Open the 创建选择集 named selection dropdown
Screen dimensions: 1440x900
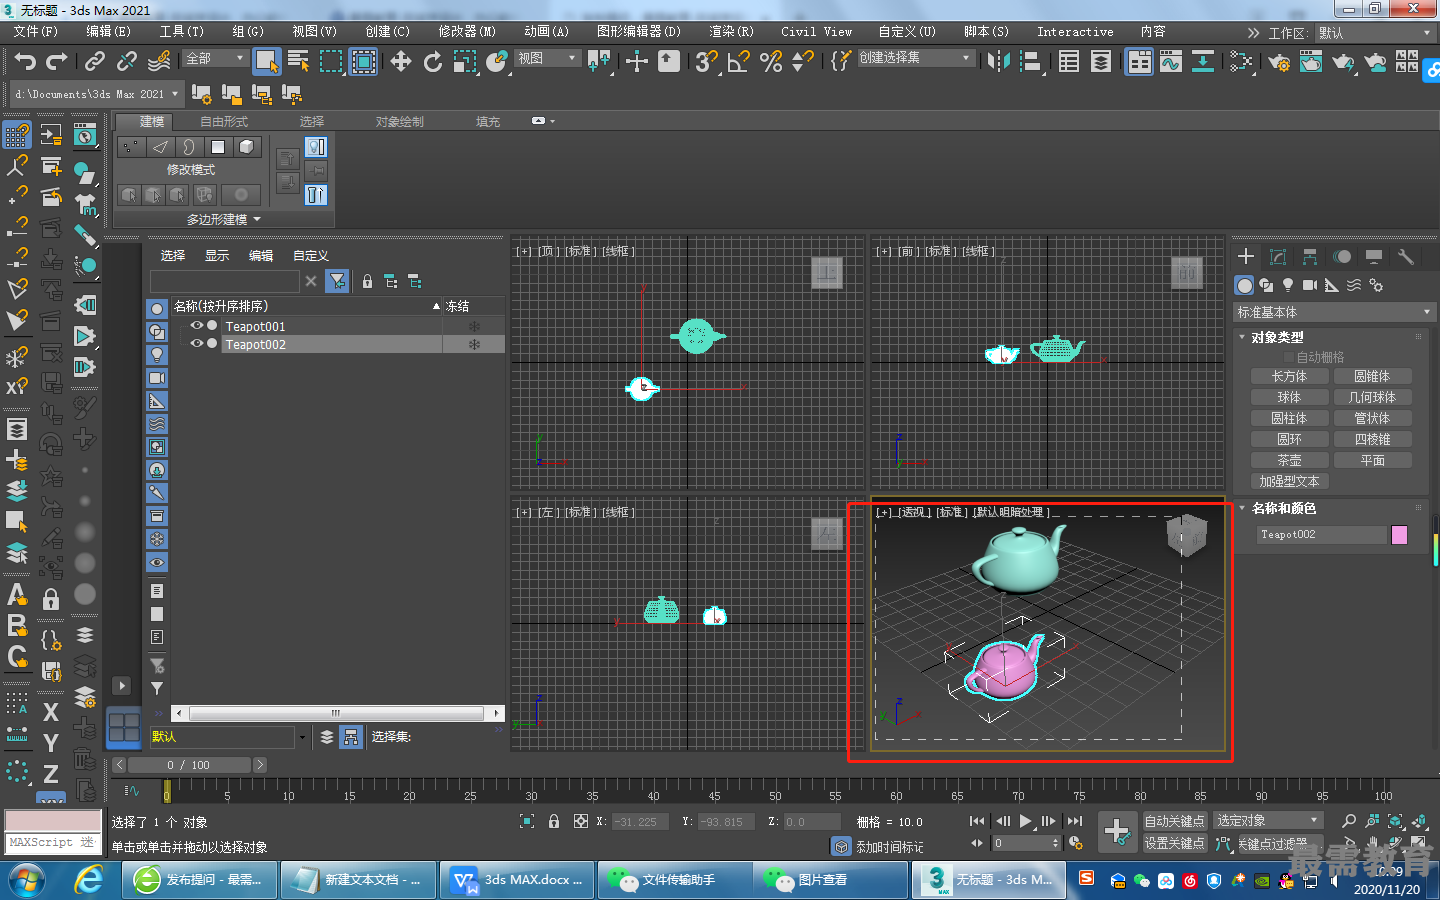click(915, 58)
